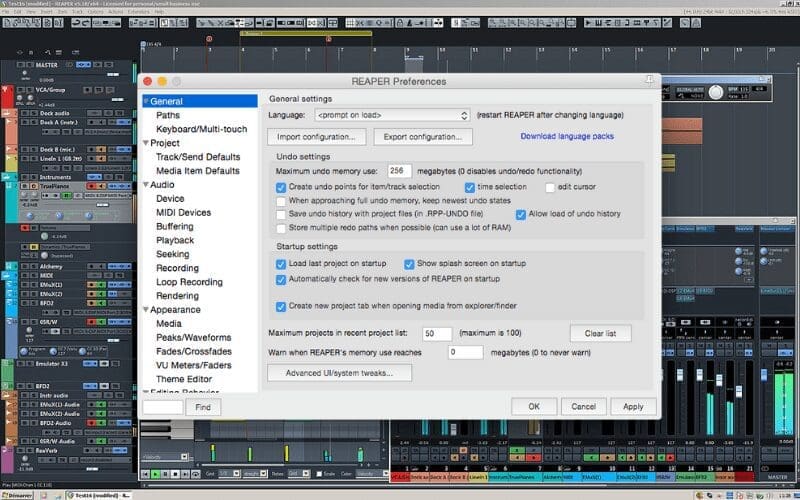Toggle Allow load of undo history
800x500 pixels.
[520, 214]
